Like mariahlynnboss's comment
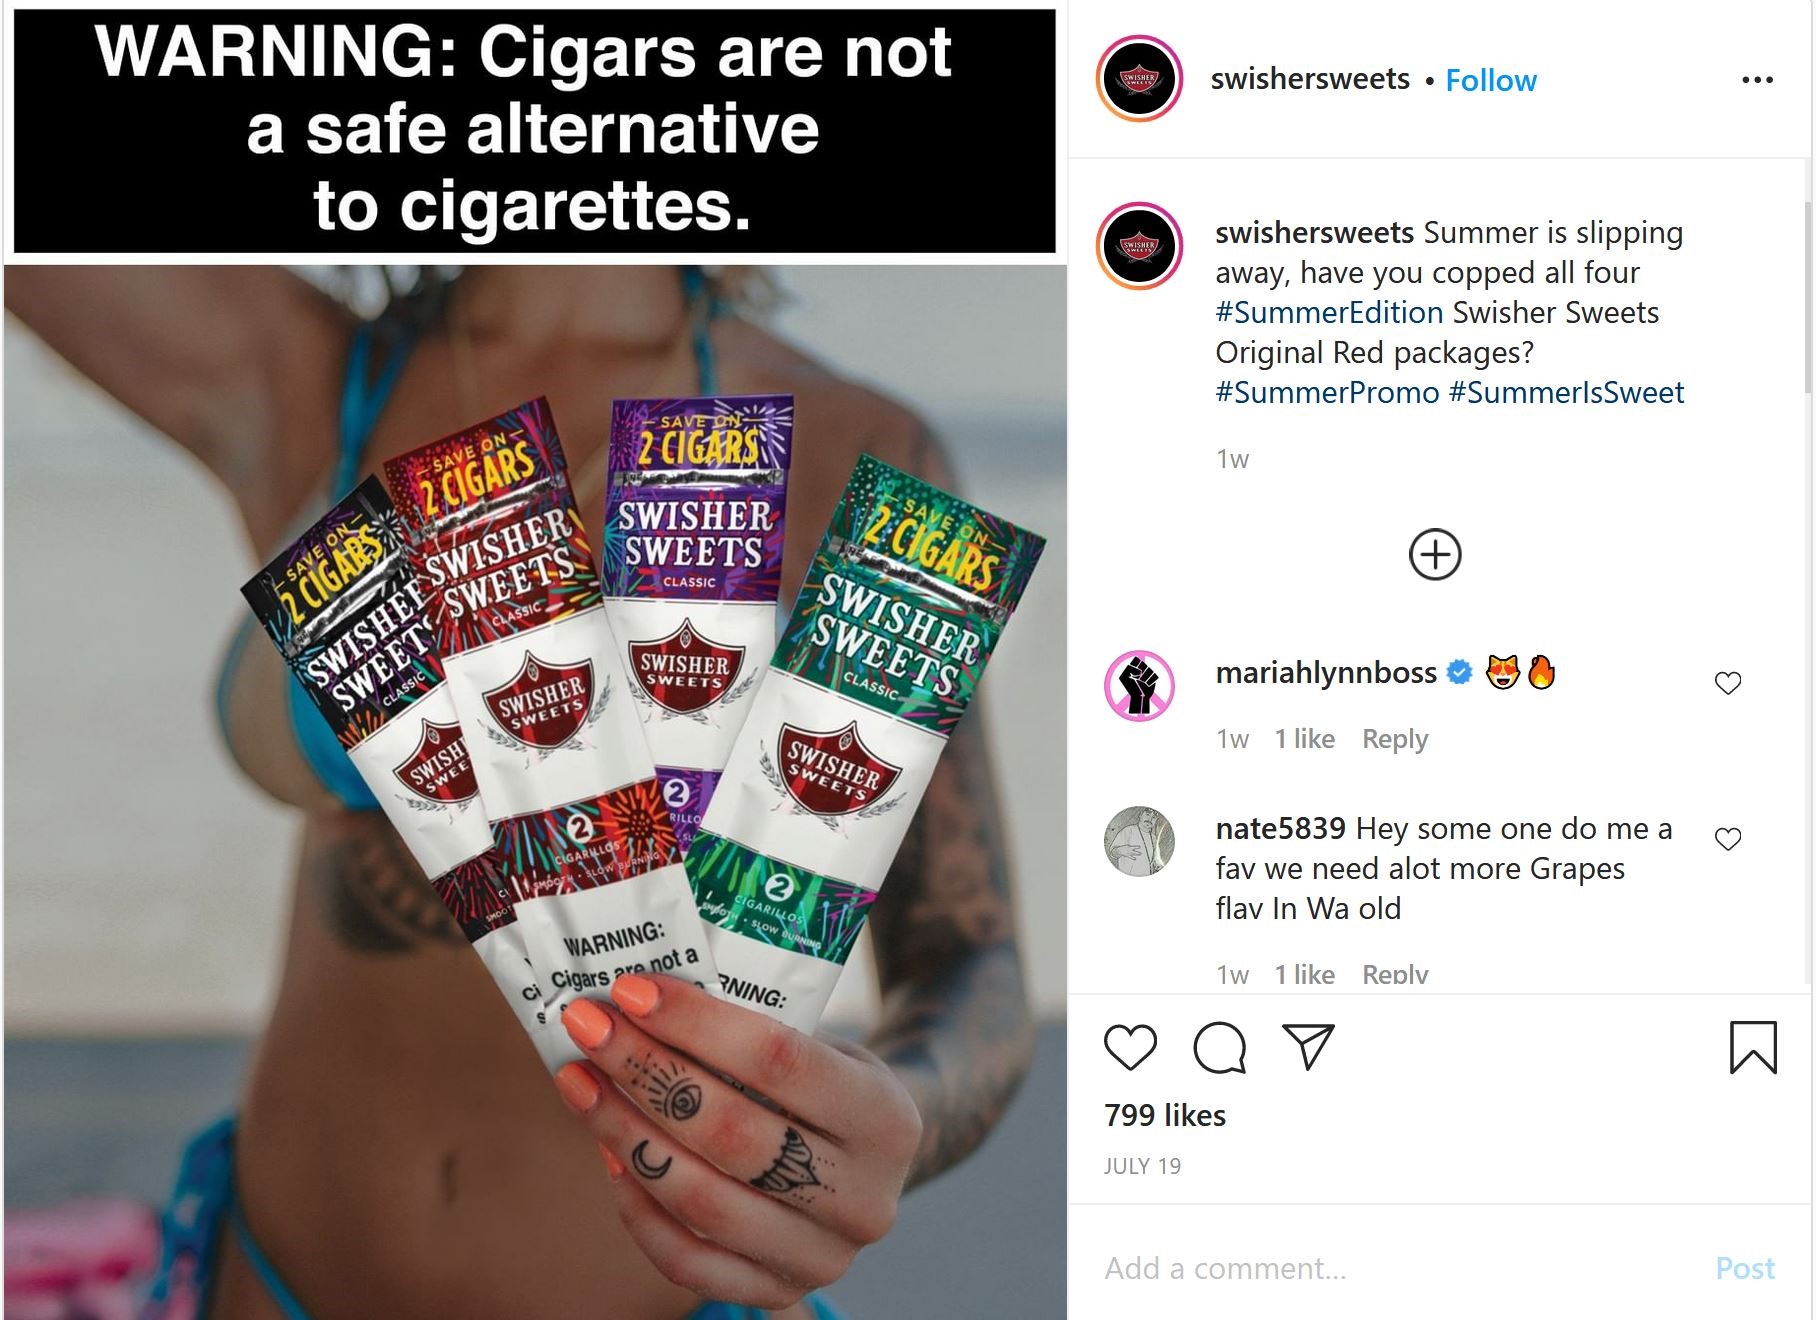 coord(1728,683)
